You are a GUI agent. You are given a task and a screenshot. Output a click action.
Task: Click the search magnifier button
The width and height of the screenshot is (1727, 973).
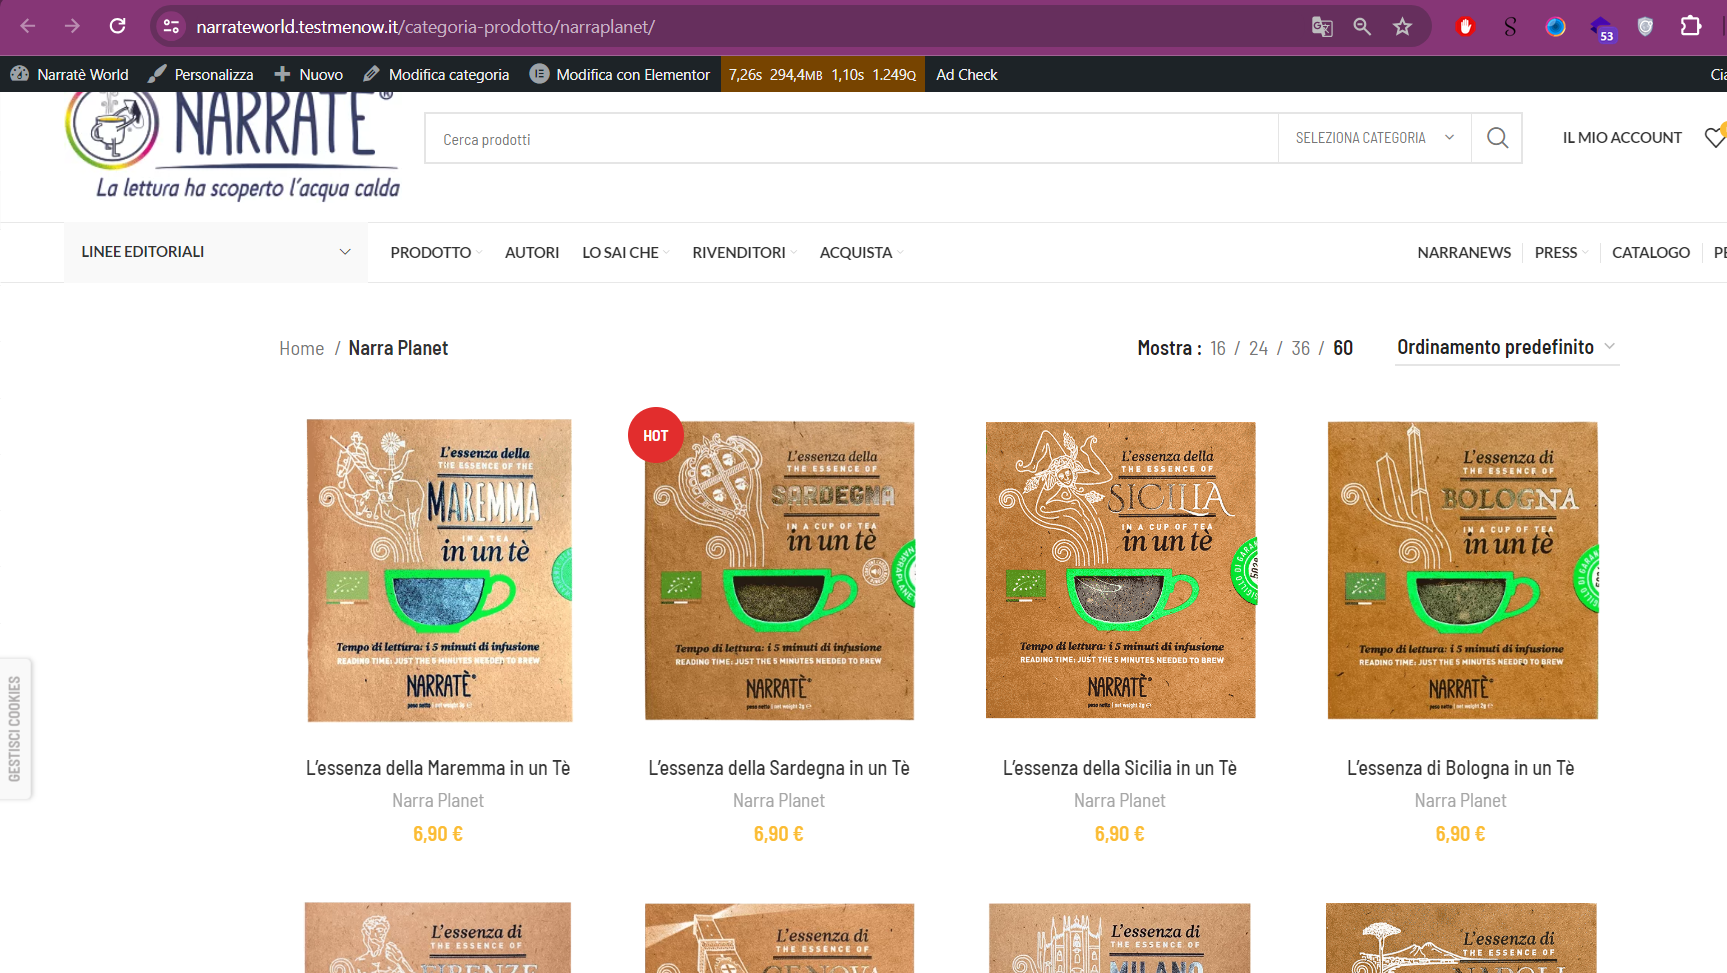click(x=1497, y=138)
